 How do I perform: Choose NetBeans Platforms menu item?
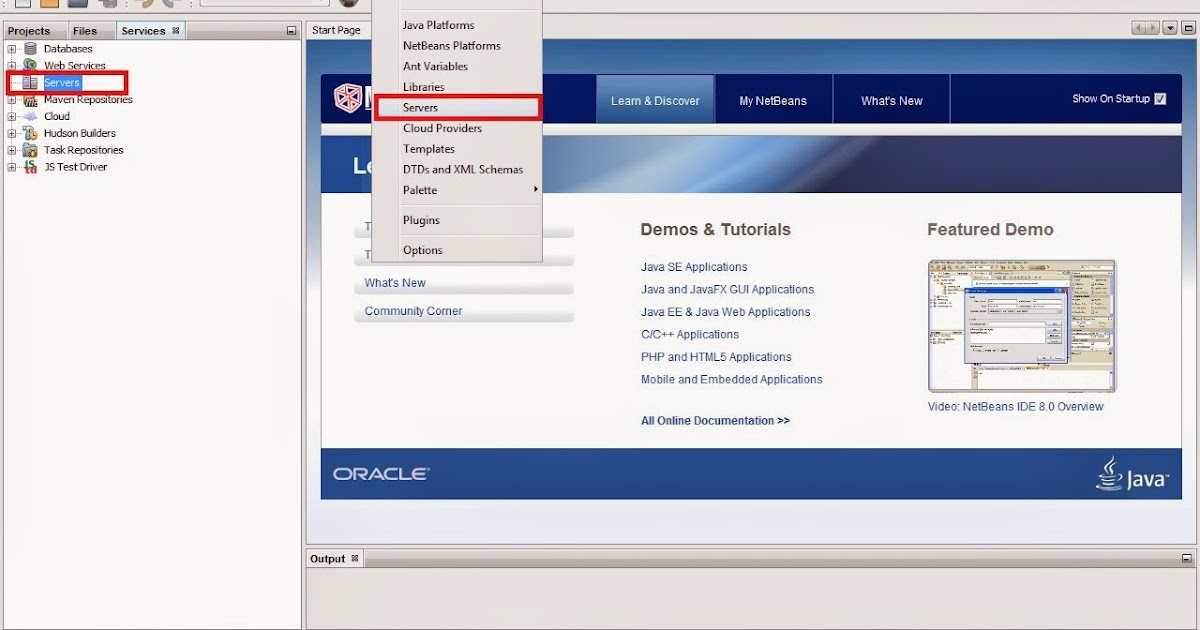click(x=457, y=46)
